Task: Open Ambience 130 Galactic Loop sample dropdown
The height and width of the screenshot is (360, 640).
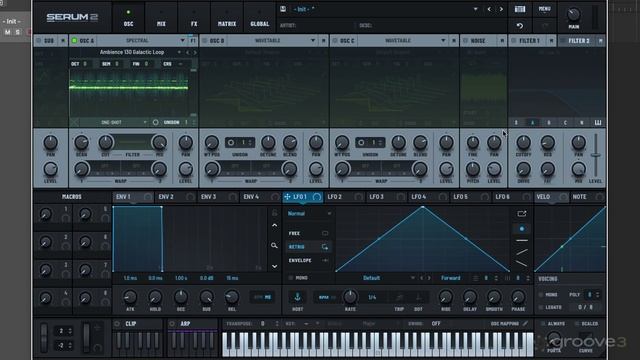Action: click(179, 52)
